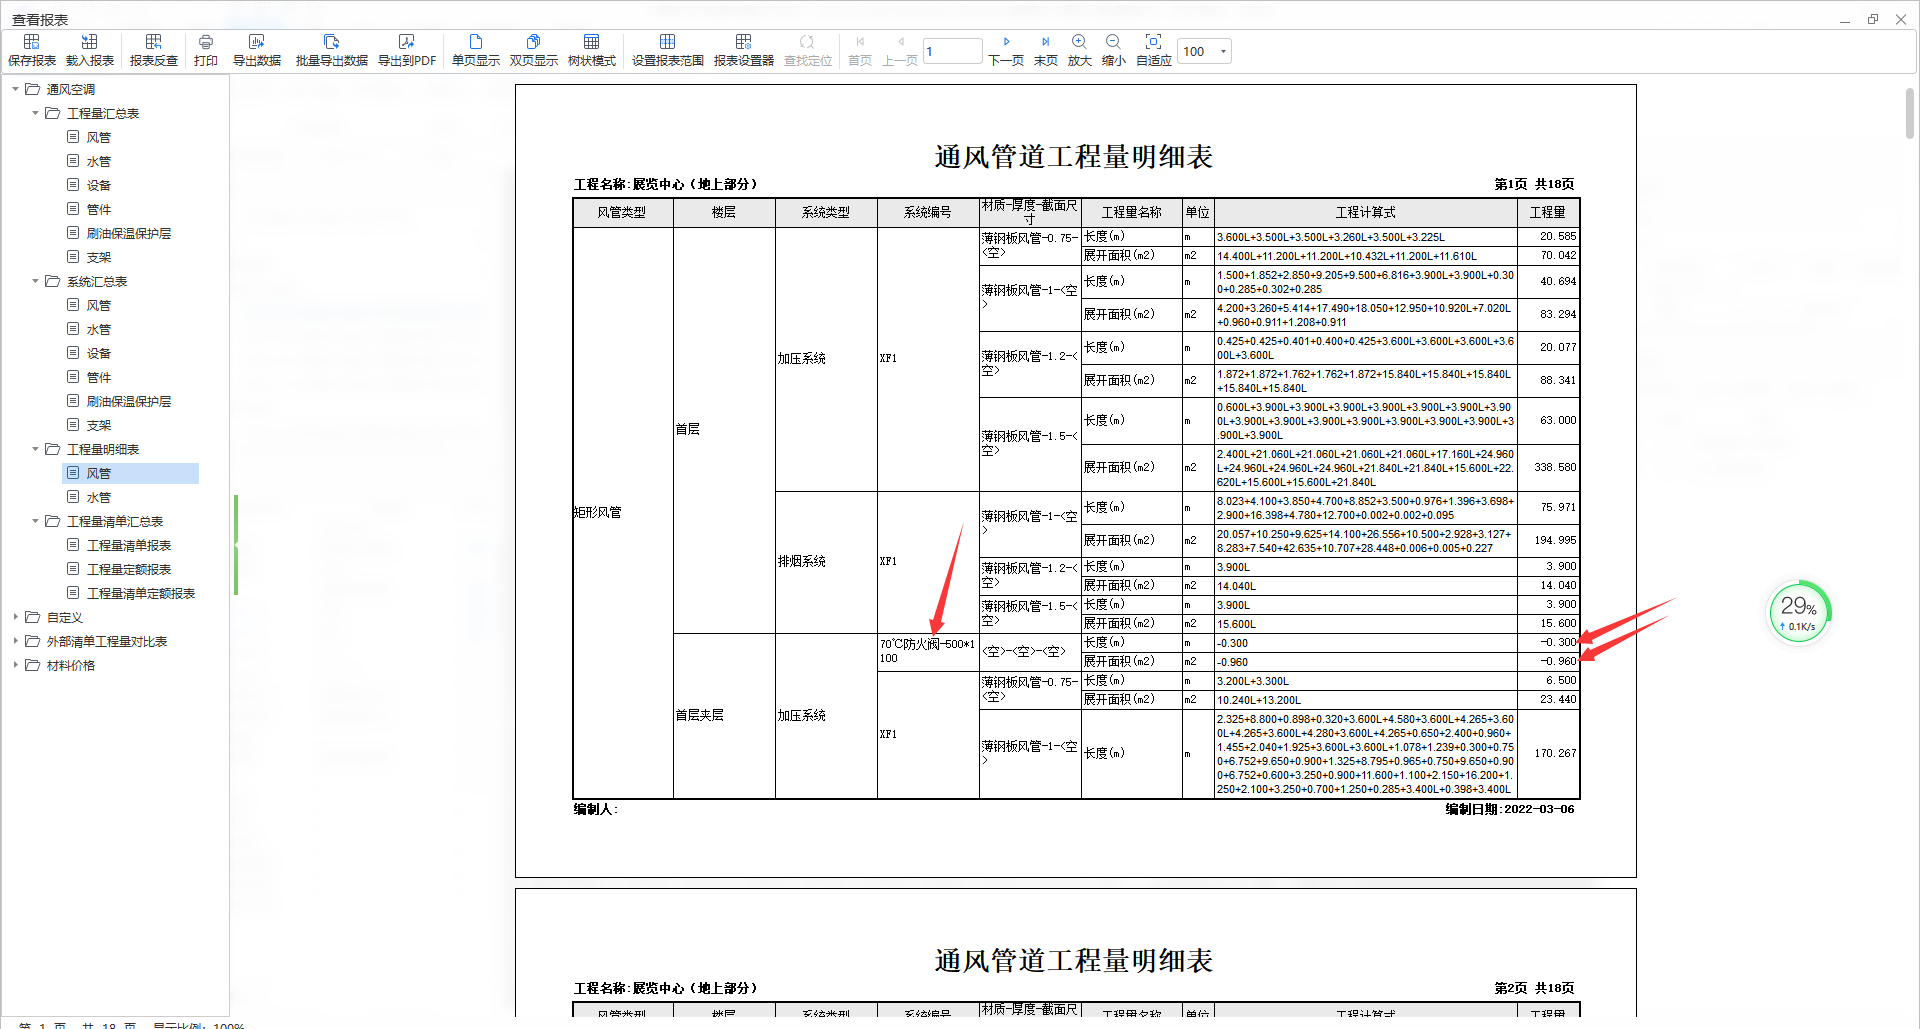1920x1029 pixels.
Task: Open the 工程量清单定额报表 report
Action: (x=140, y=593)
